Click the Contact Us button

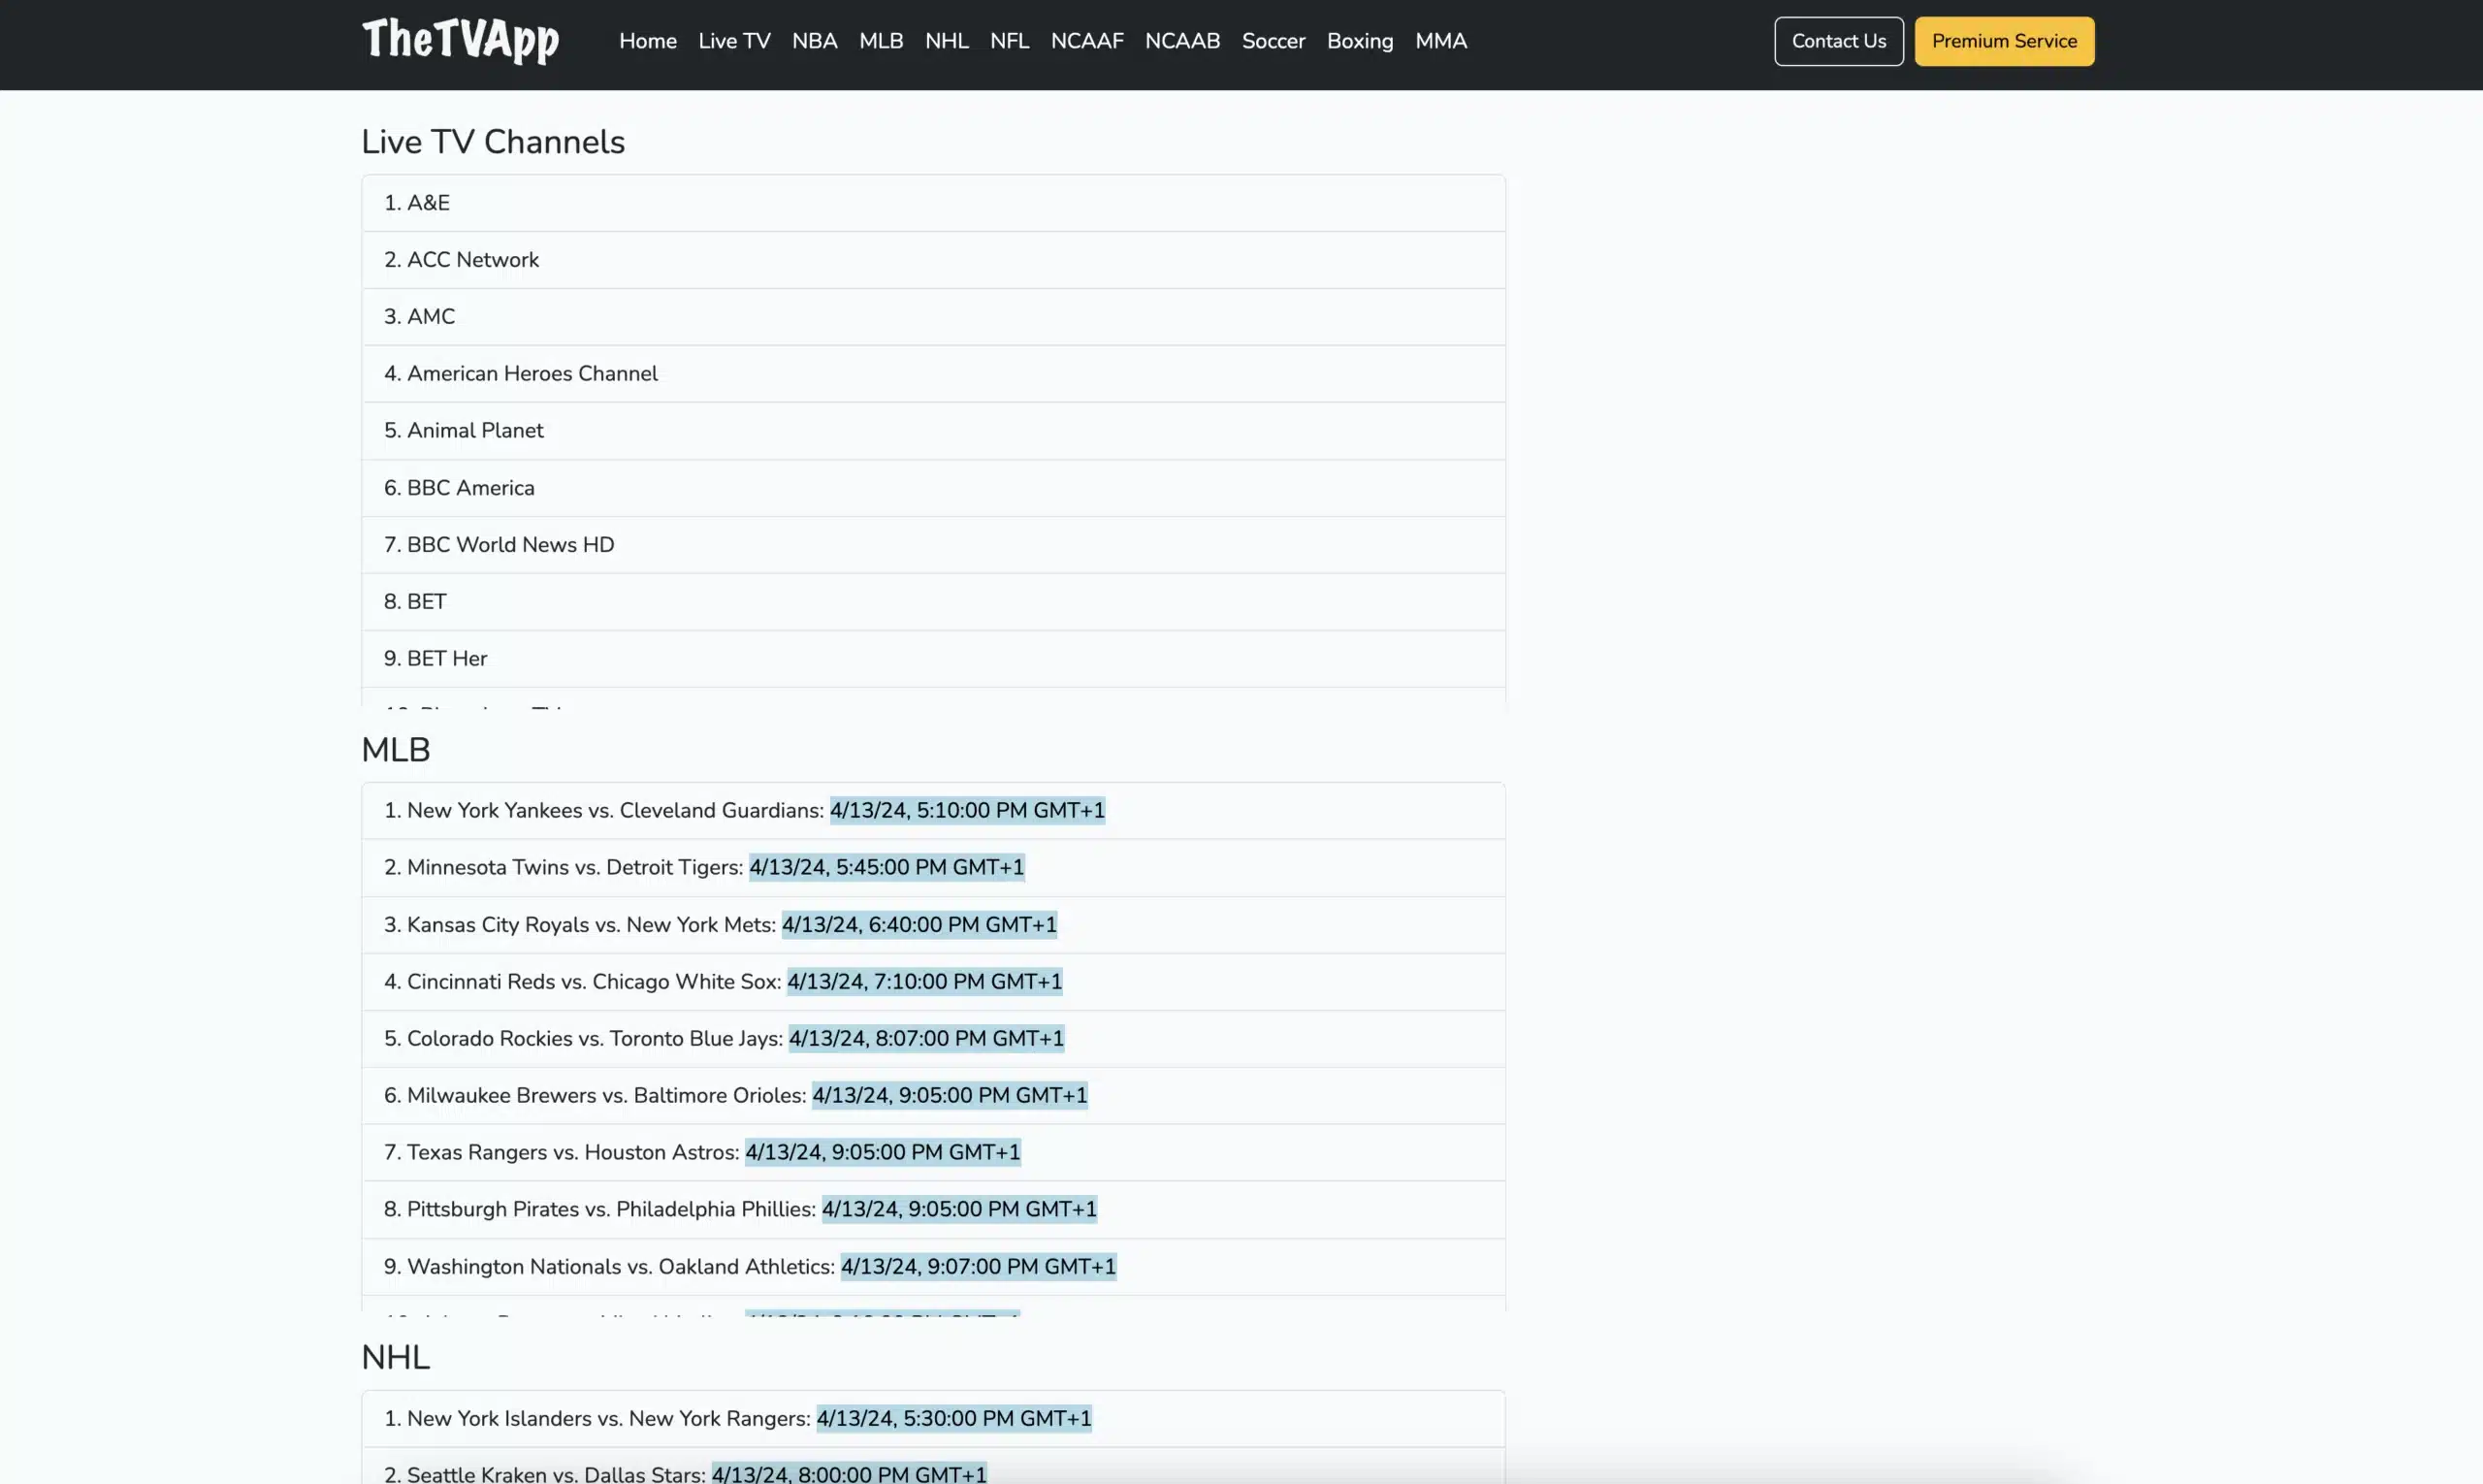pos(1838,39)
